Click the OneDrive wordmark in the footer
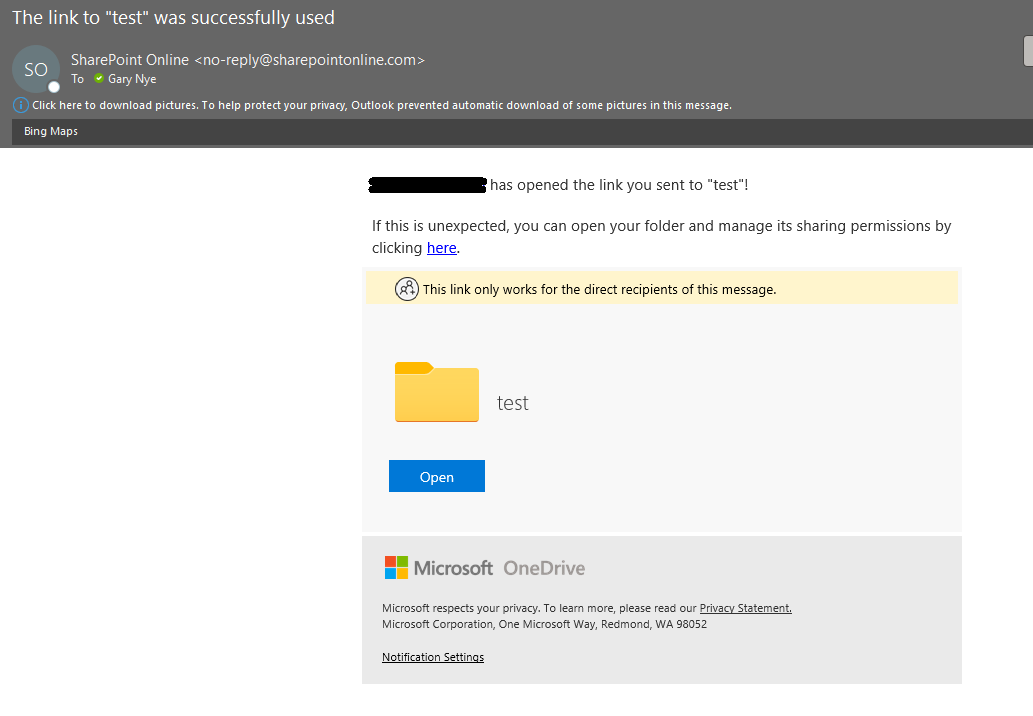 click(544, 568)
